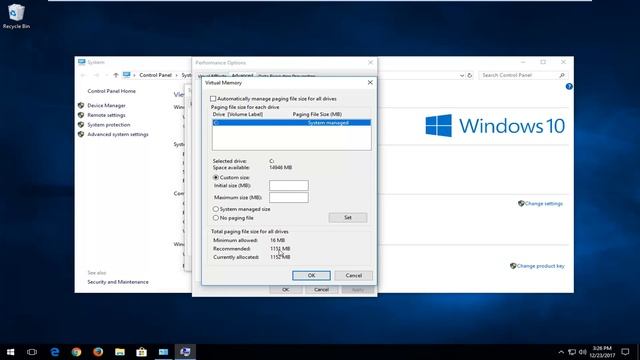640x360 pixels.
Task: Select System managed size radio button
Action: tap(216, 209)
